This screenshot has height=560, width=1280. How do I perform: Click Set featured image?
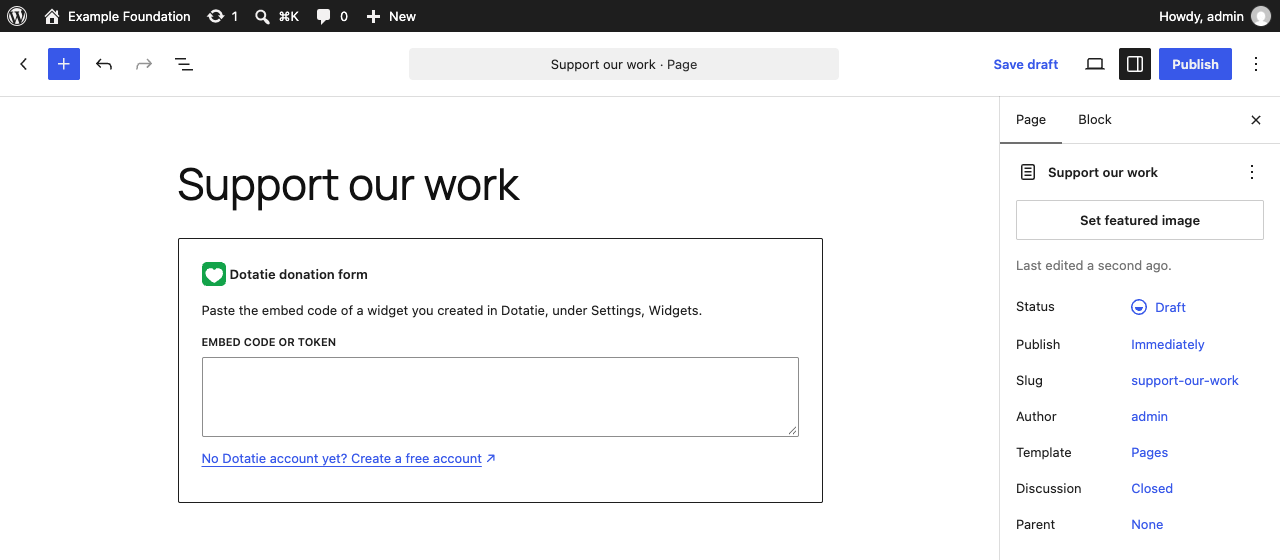point(1140,220)
